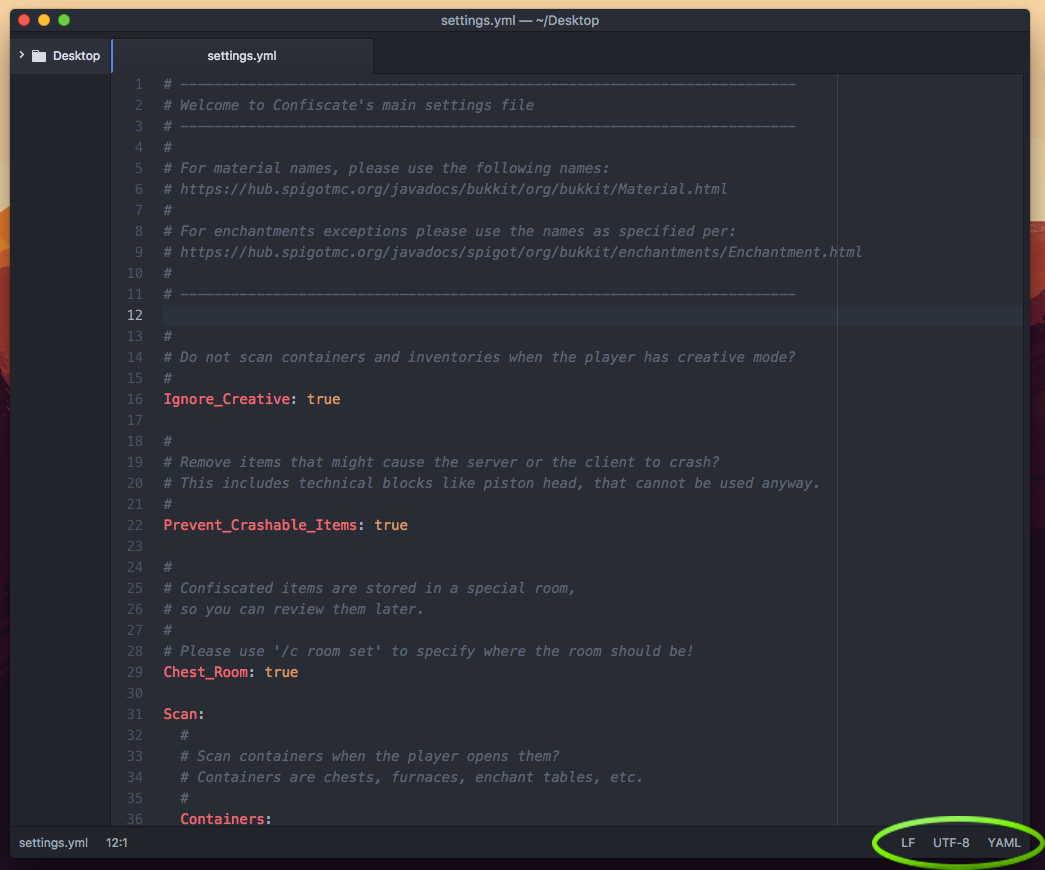
Task: Open the YAML grammar selector
Action: [1004, 843]
